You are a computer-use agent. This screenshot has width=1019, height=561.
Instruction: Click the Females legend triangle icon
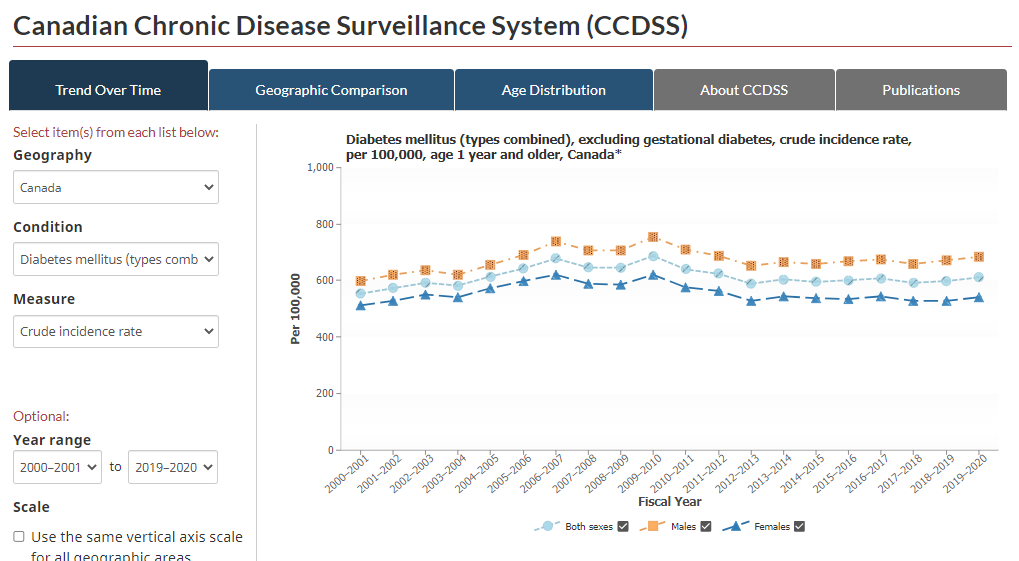(736, 526)
